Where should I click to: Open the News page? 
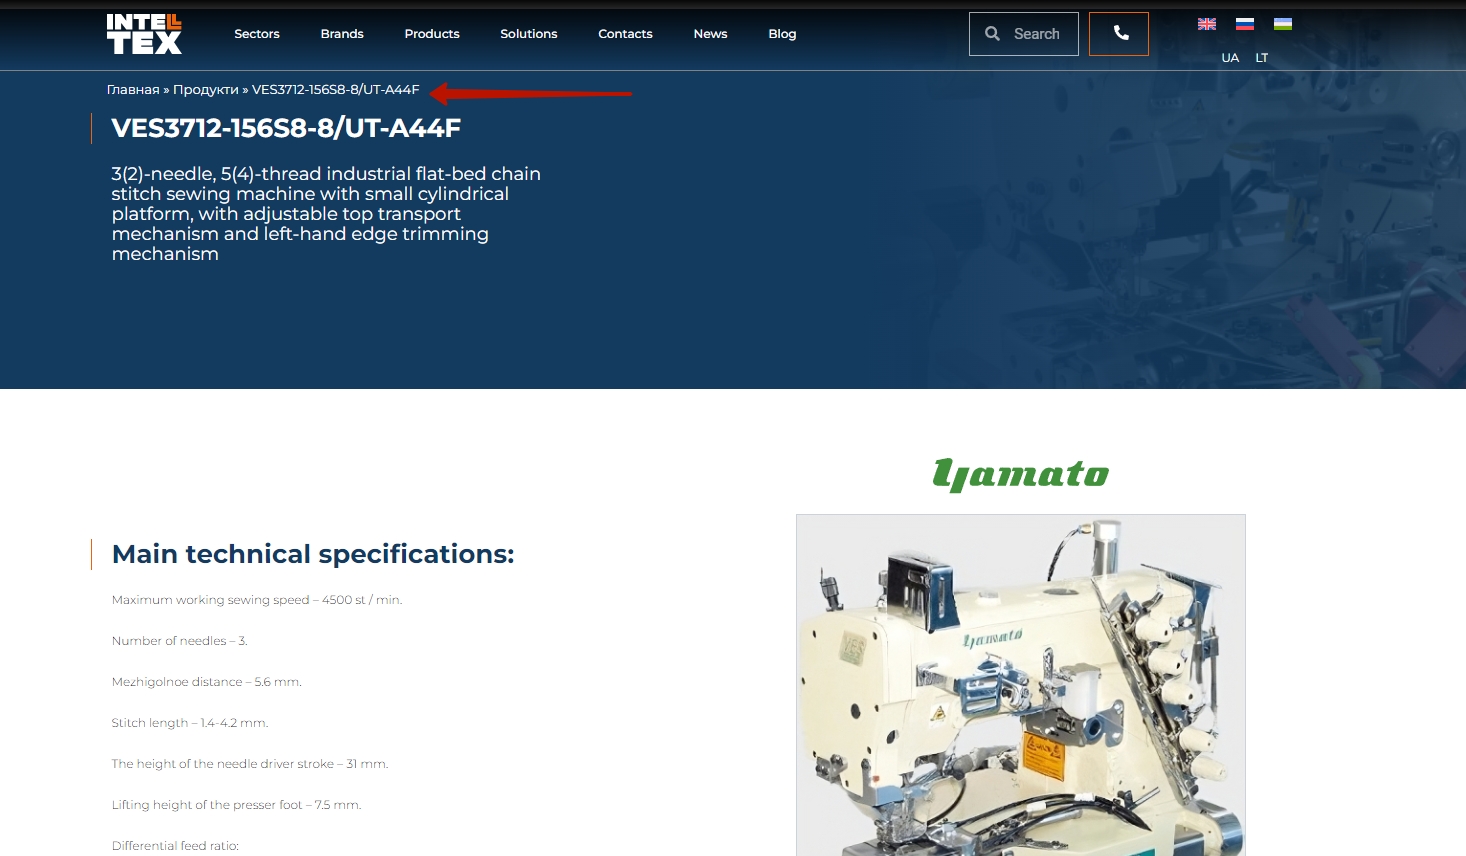(x=710, y=34)
